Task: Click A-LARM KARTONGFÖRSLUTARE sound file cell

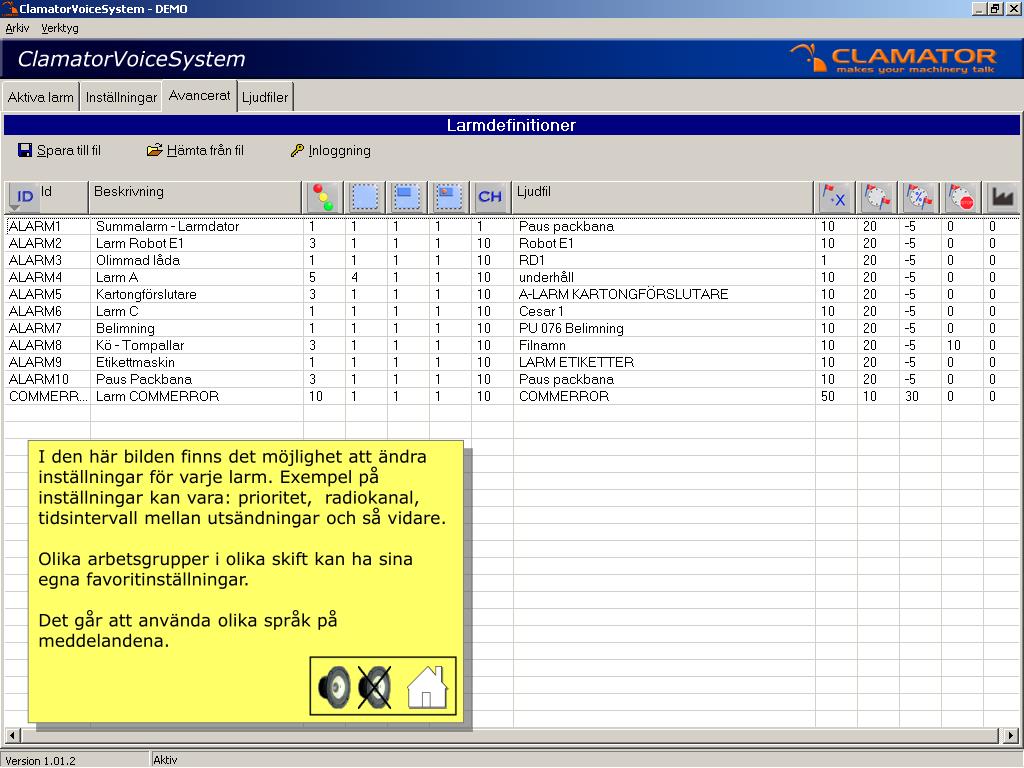Action: coord(664,294)
